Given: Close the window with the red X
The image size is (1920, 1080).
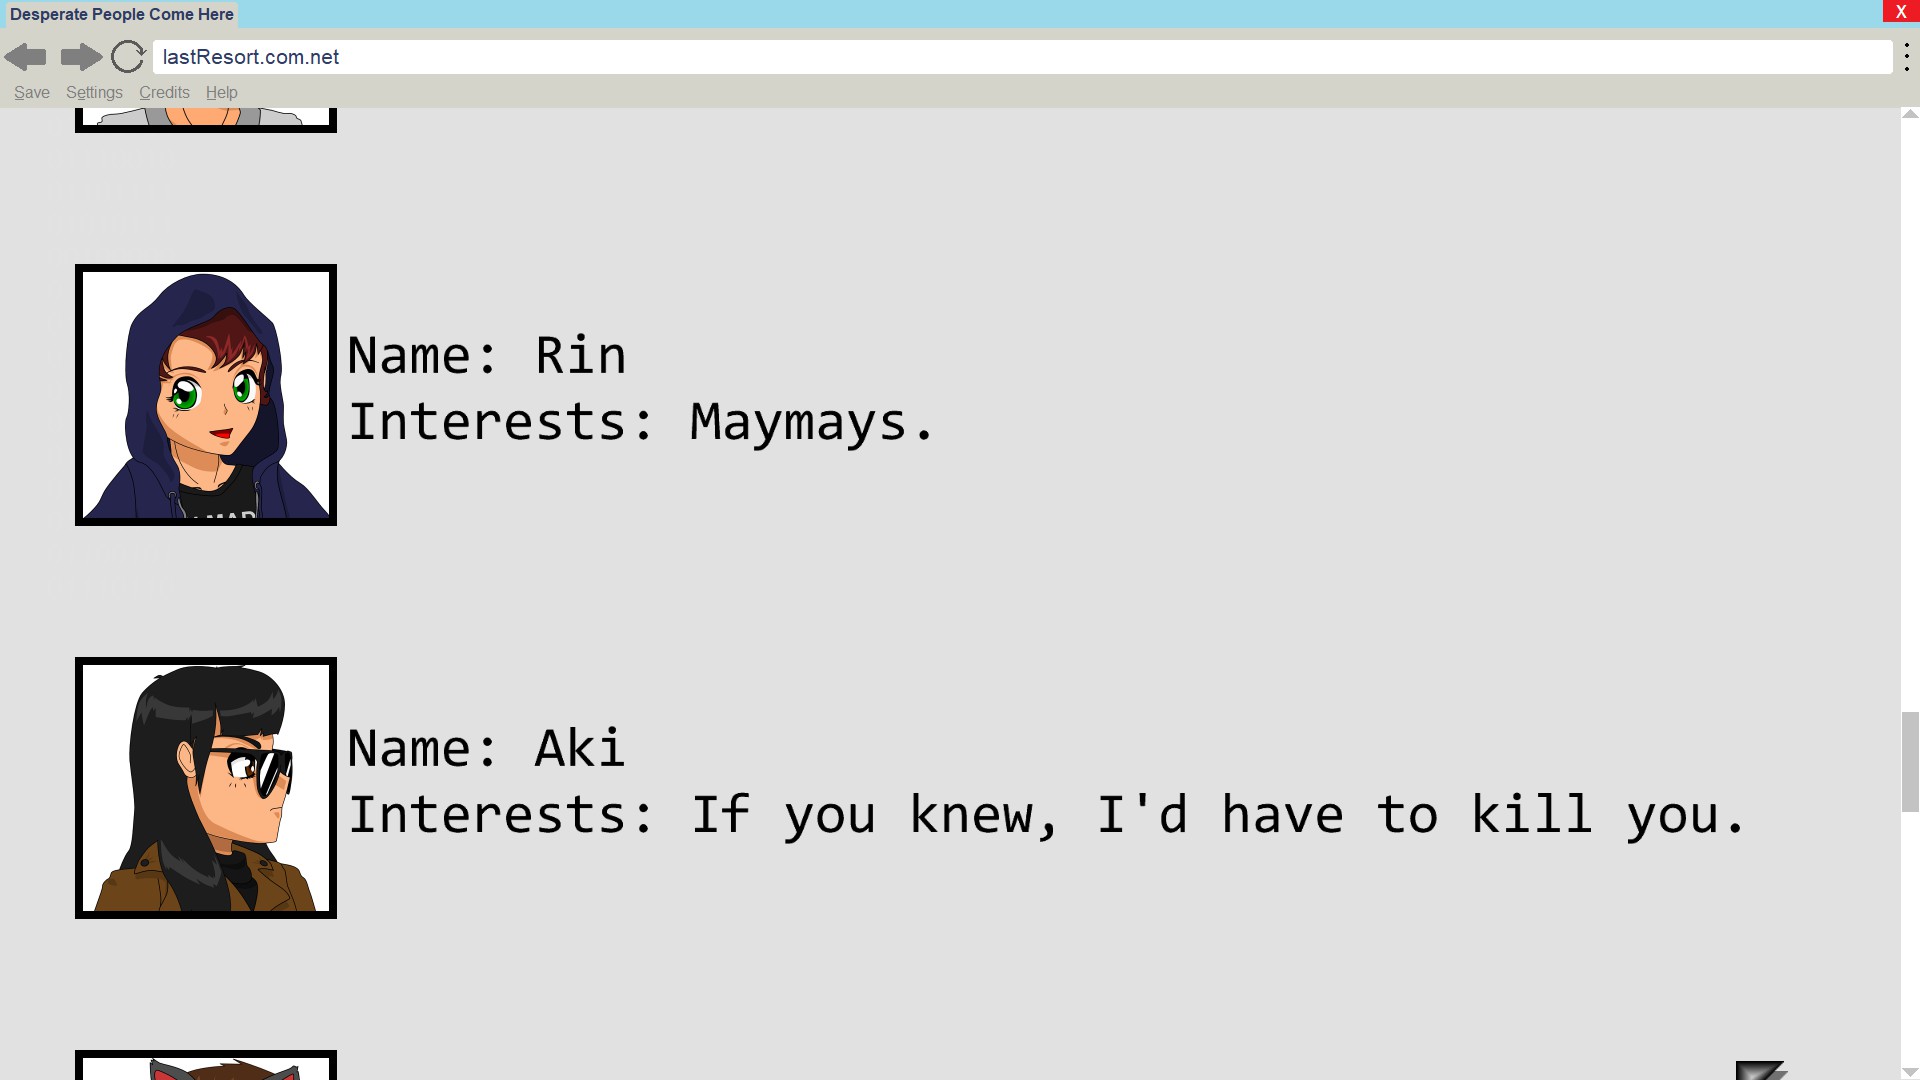Looking at the screenshot, I should tap(1900, 11).
